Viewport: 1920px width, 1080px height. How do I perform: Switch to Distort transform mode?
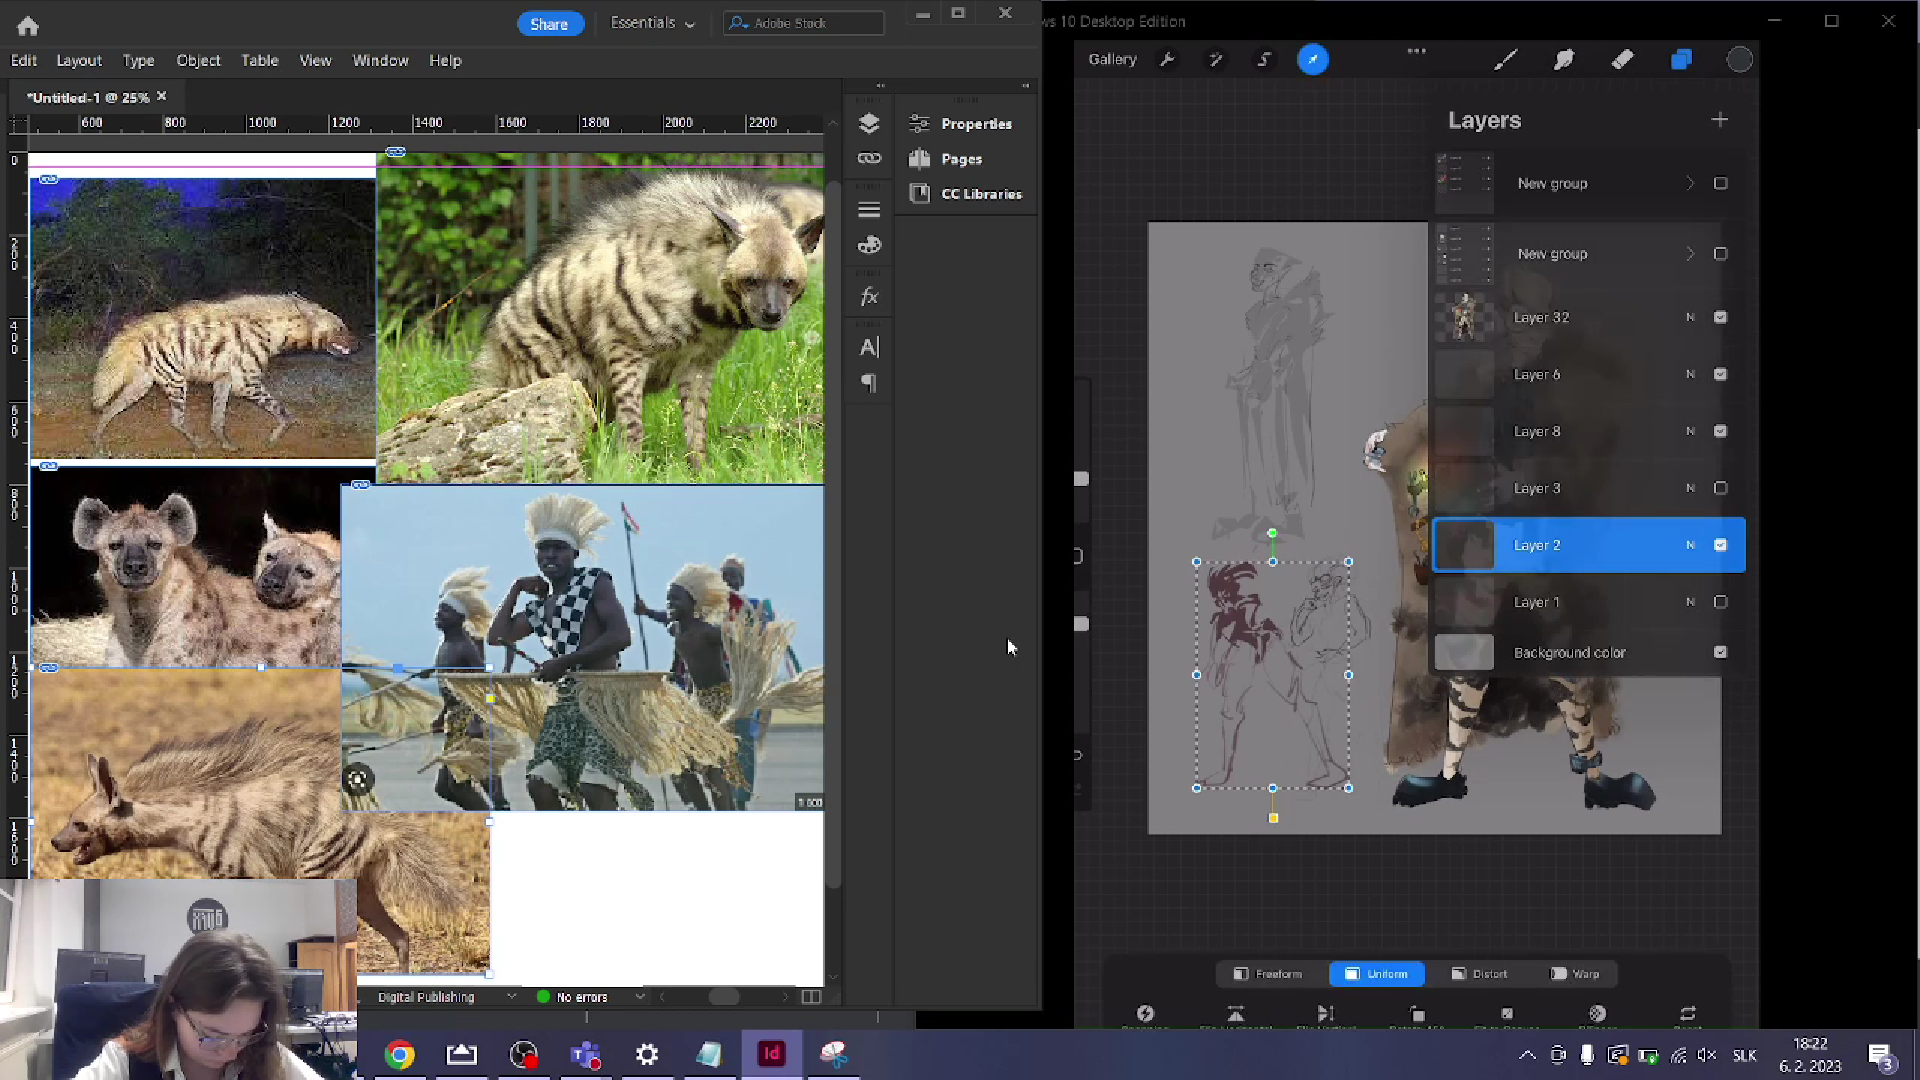(1479, 974)
